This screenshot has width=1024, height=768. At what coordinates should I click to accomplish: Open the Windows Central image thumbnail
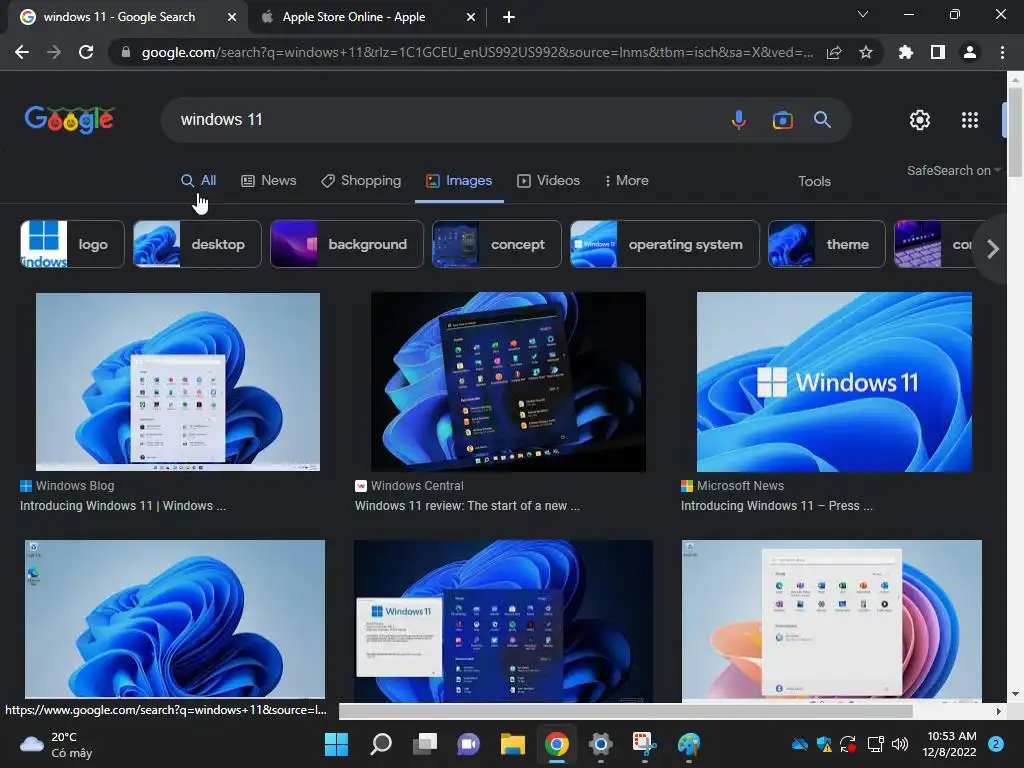[x=508, y=381]
